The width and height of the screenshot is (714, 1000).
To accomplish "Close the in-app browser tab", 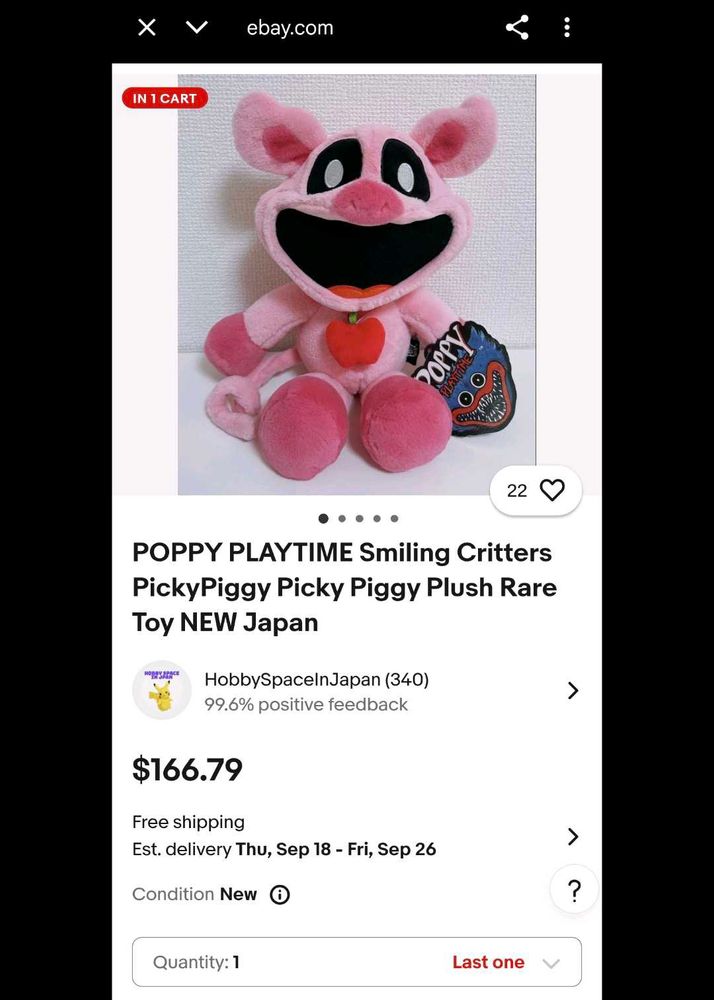I will 147,28.
